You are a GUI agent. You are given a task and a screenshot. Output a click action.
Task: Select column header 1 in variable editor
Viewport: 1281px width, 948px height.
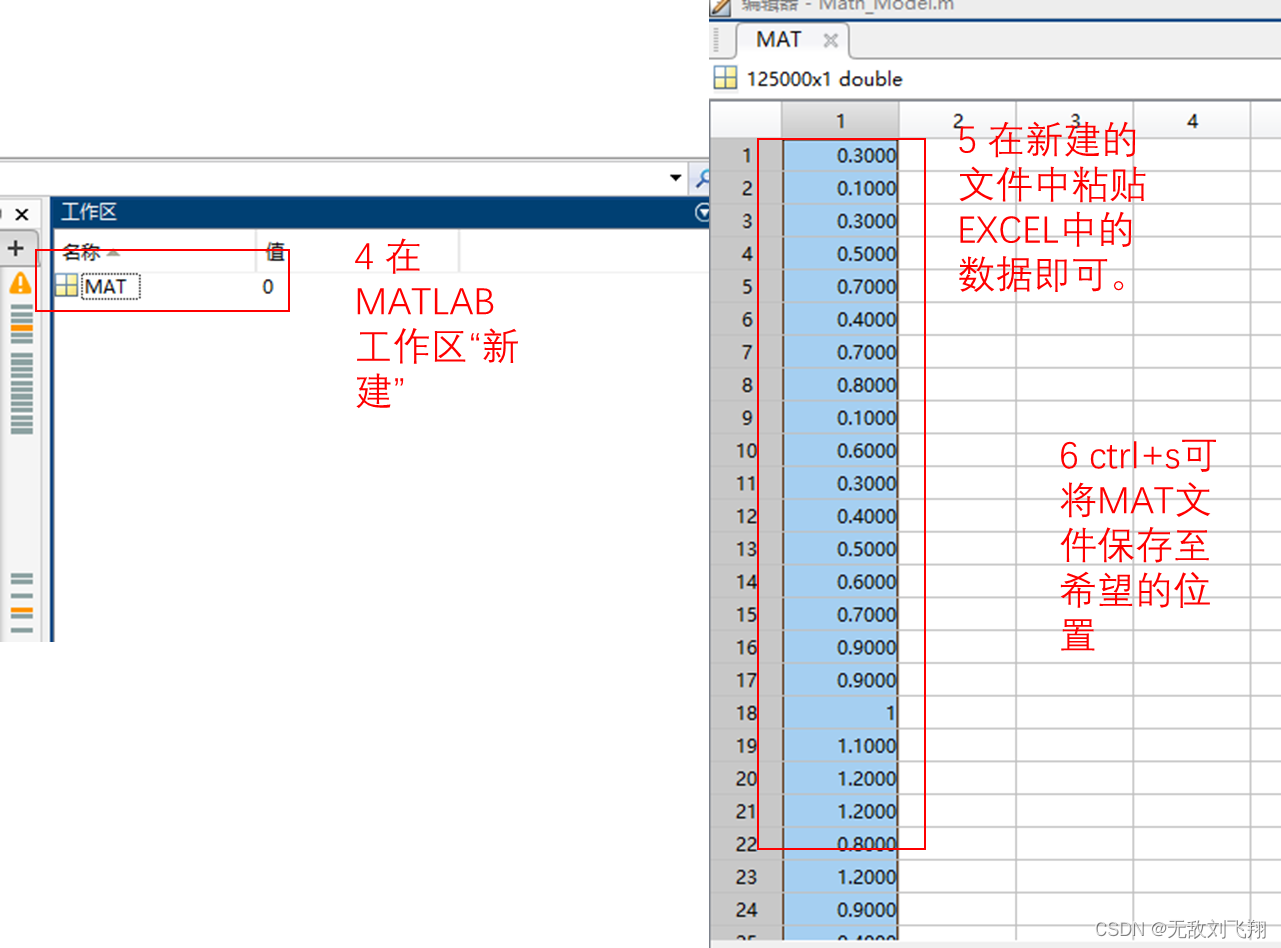point(840,120)
